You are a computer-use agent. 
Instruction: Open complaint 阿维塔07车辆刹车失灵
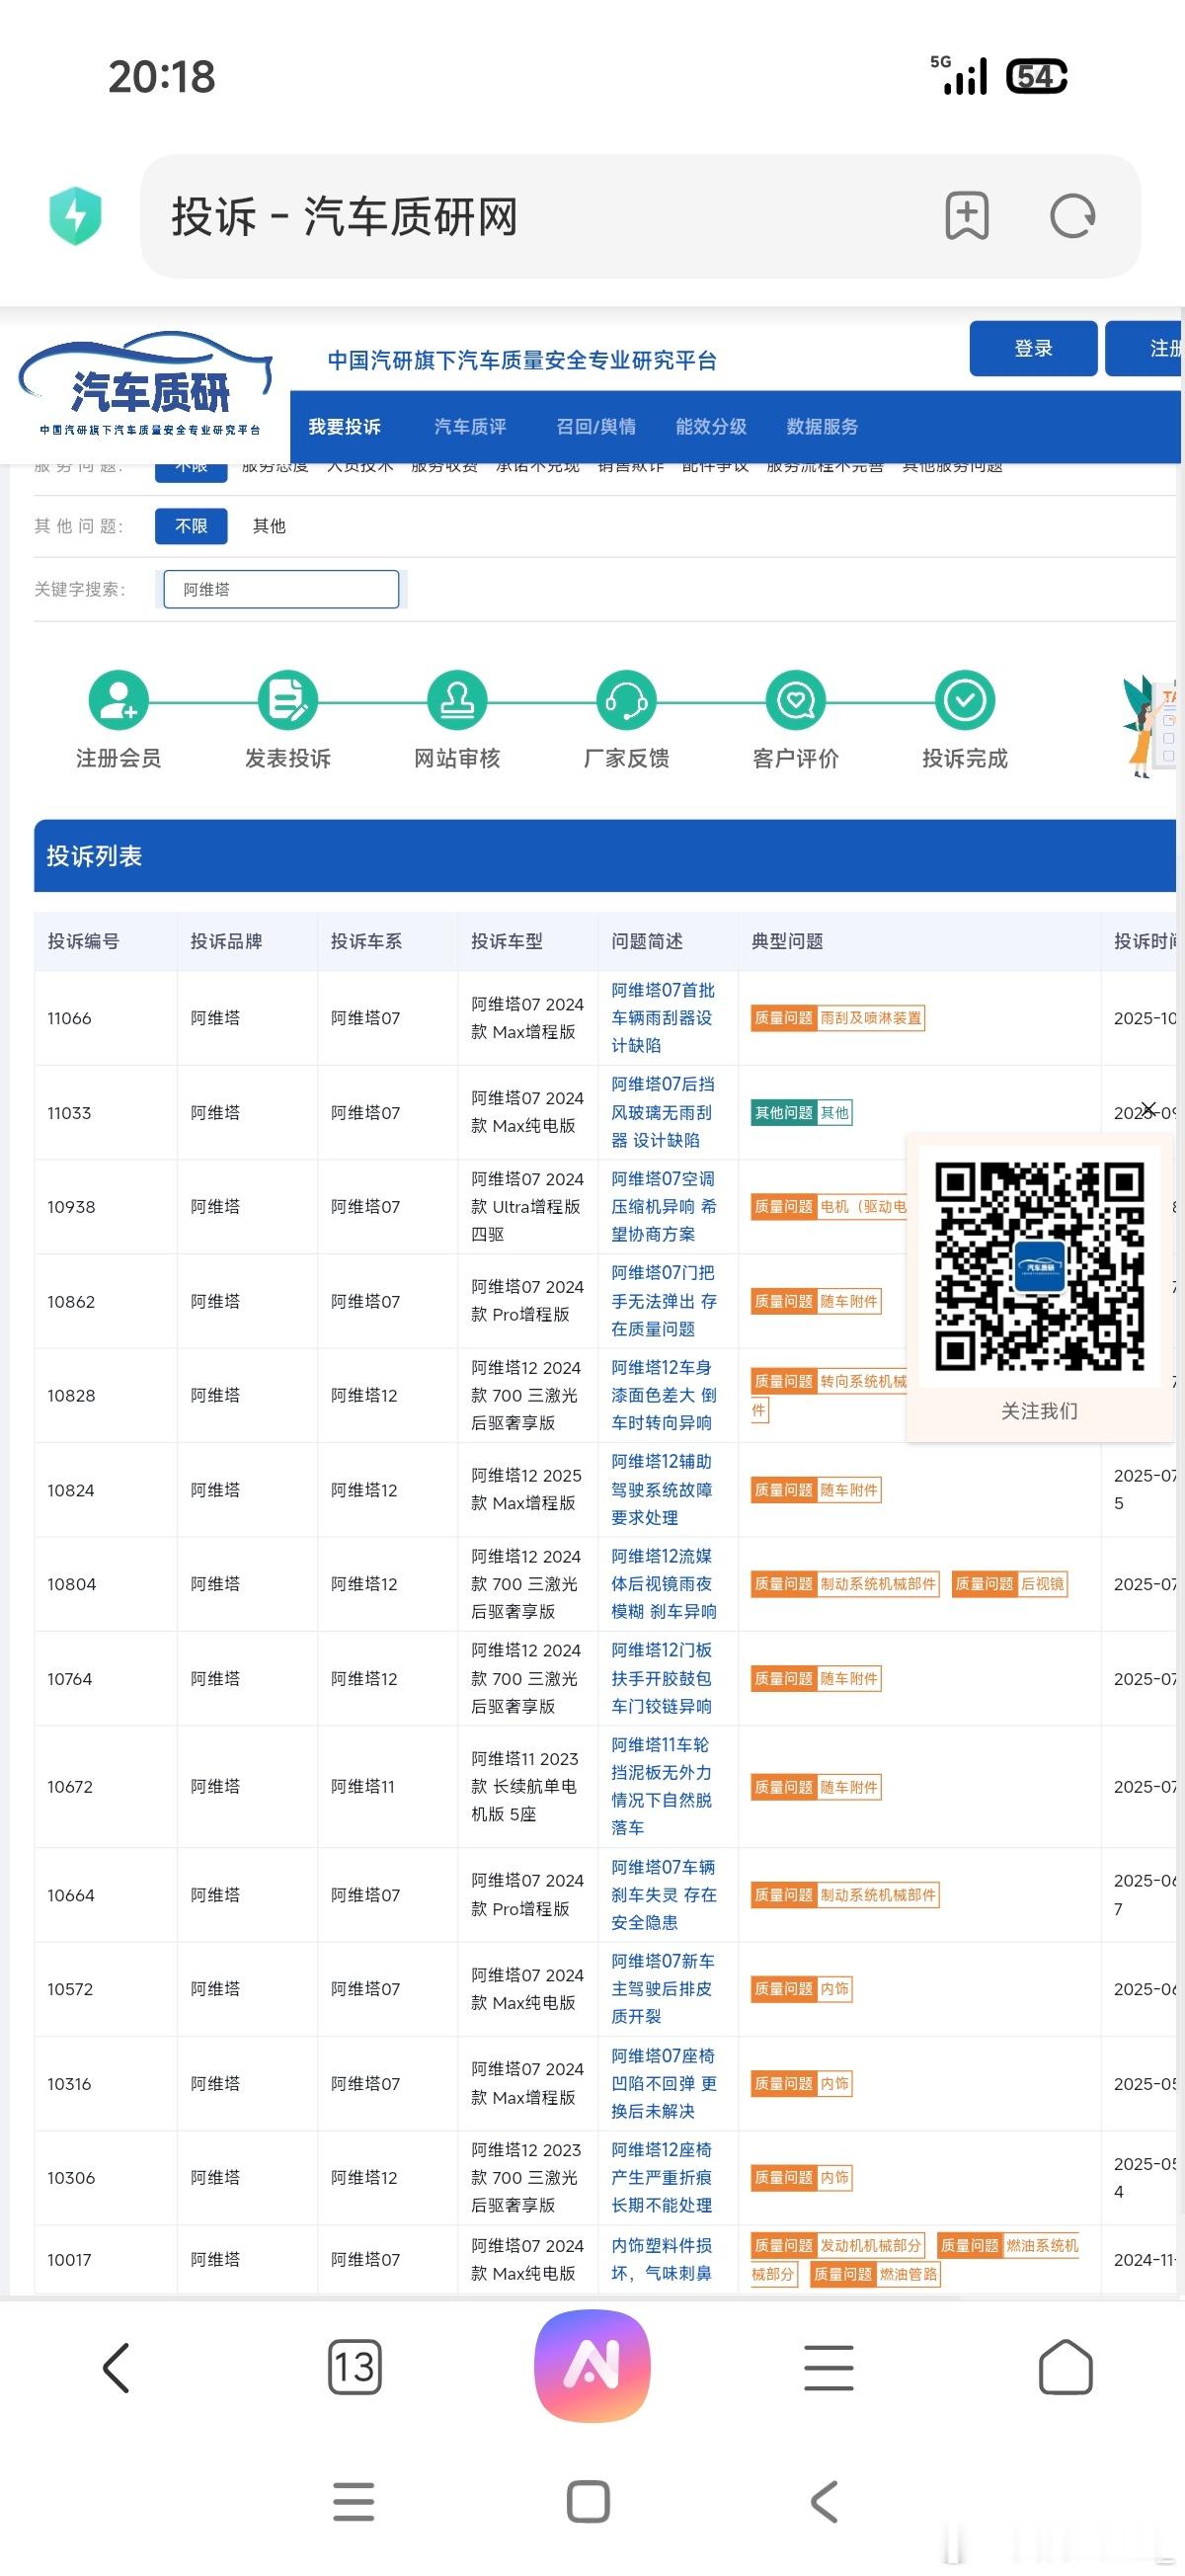click(x=664, y=1894)
